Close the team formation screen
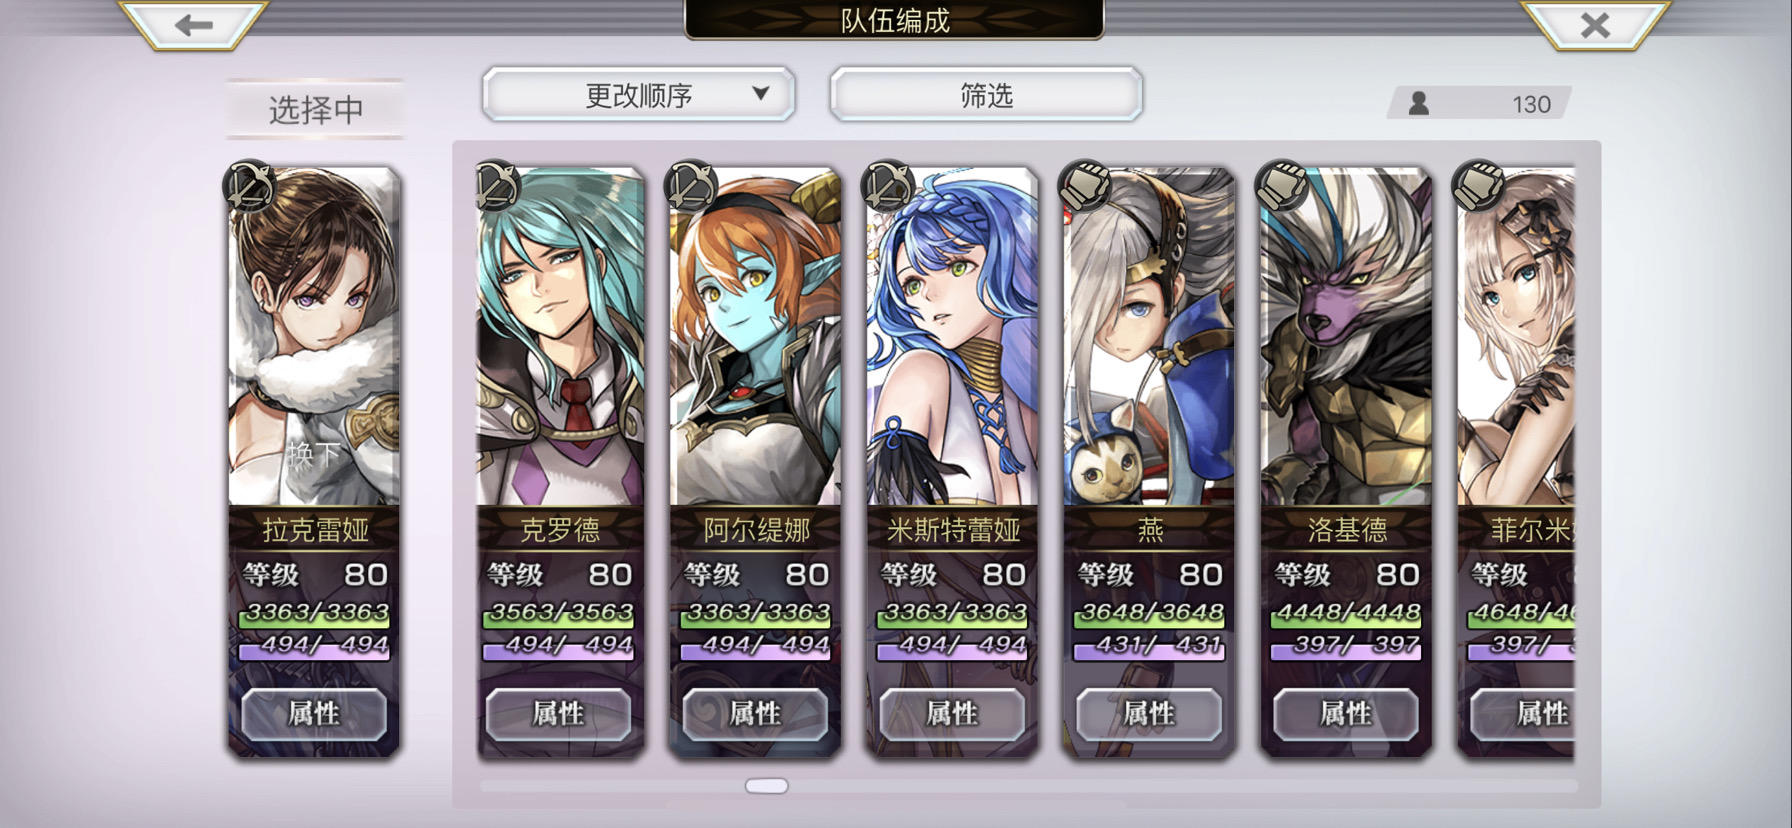This screenshot has height=828, width=1792. [x=1595, y=24]
